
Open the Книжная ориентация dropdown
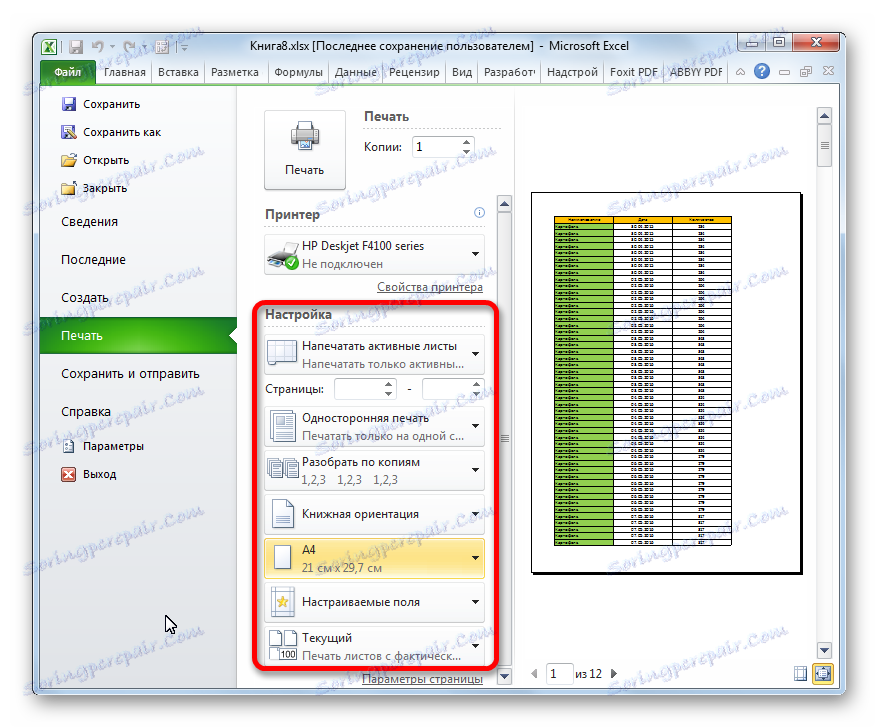[x=374, y=514]
